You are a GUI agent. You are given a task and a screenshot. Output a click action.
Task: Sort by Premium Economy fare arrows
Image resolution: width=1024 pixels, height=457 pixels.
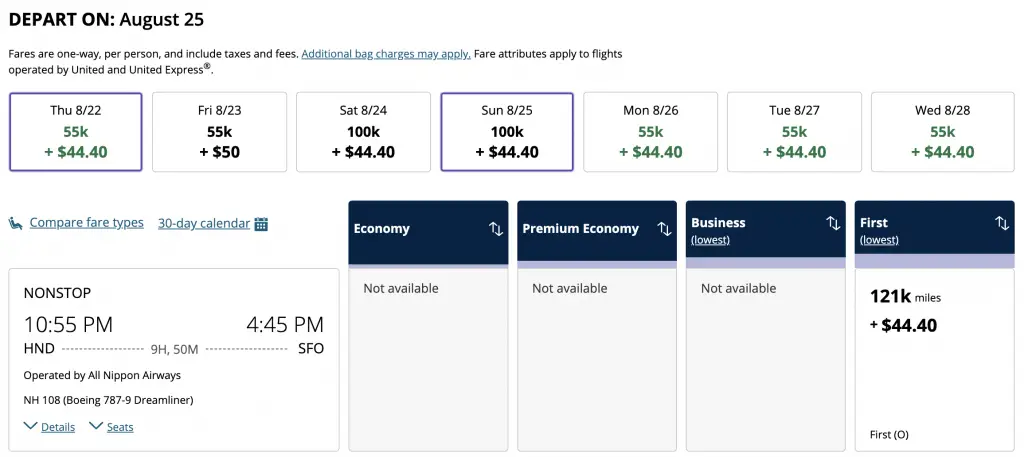coord(664,228)
